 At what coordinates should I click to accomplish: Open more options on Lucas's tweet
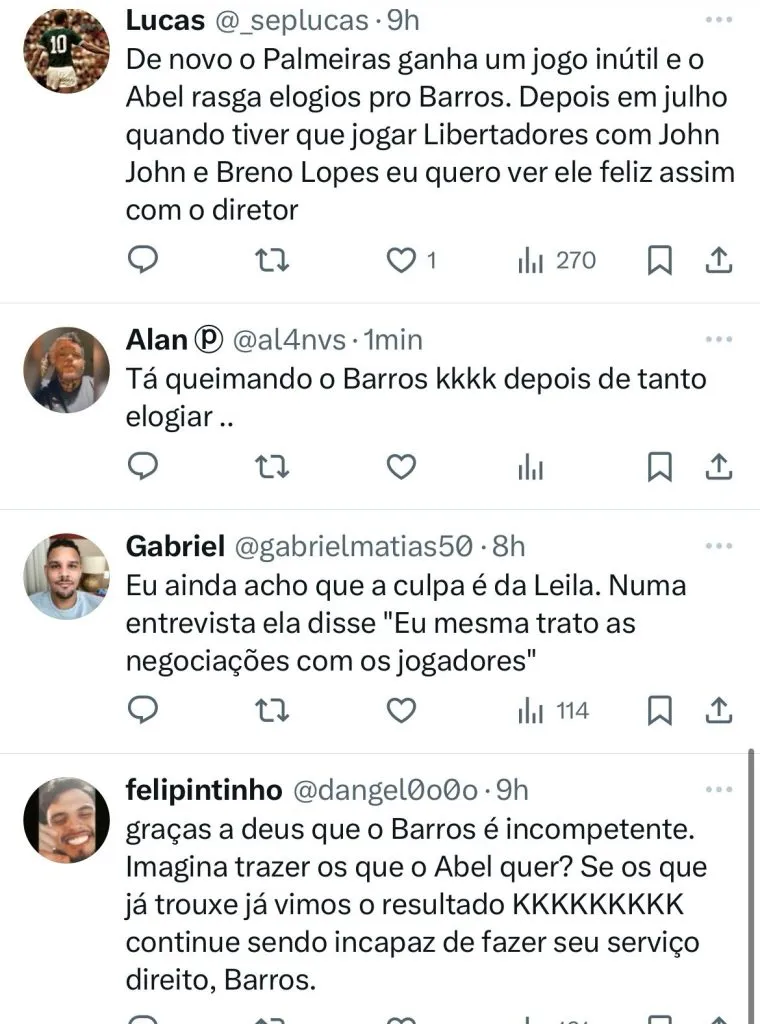[718, 20]
